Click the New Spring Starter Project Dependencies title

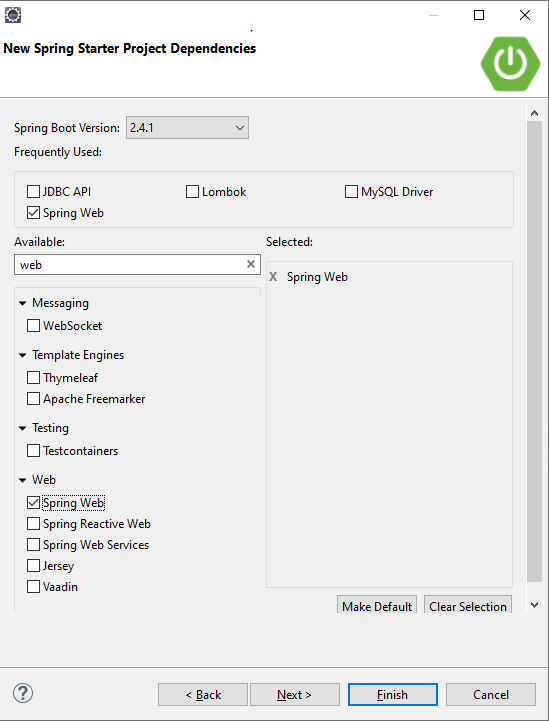pos(130,48)
